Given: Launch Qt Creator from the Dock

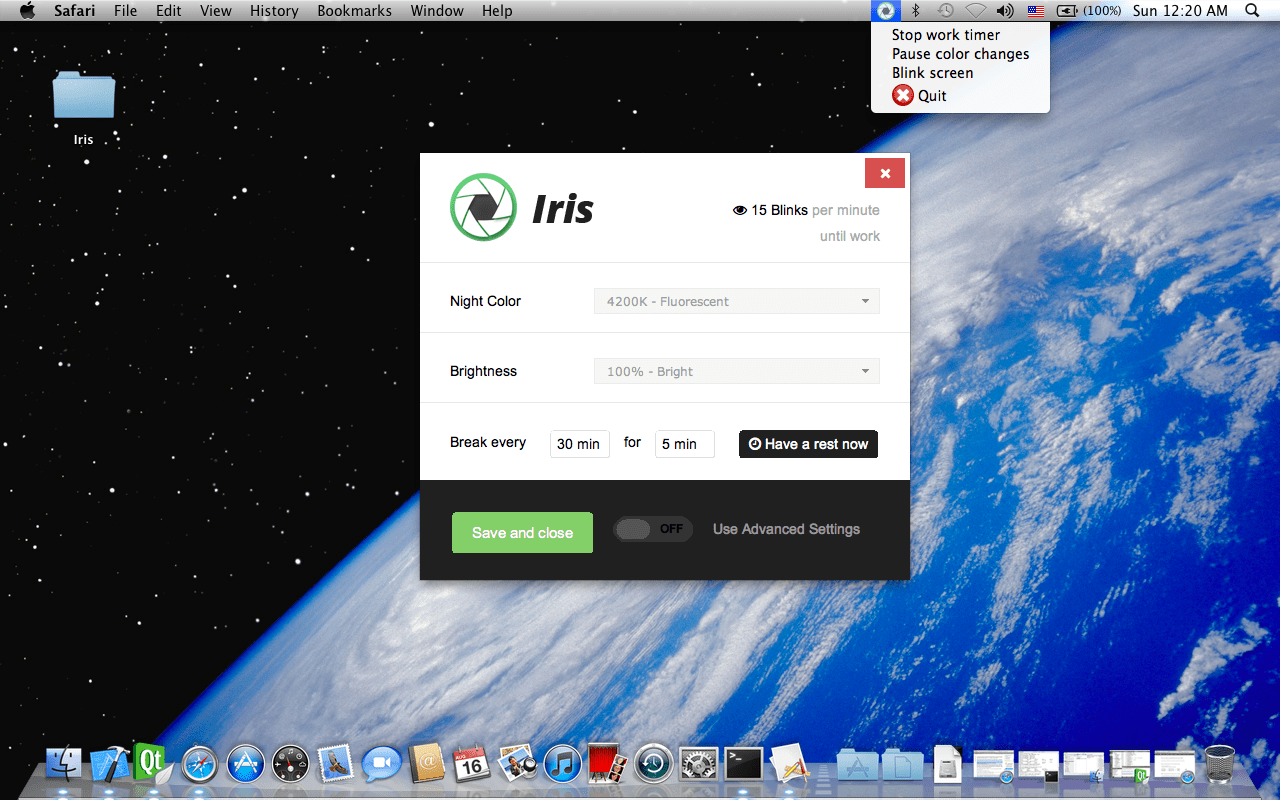Looking at the screenshot, I should point(152,763).
